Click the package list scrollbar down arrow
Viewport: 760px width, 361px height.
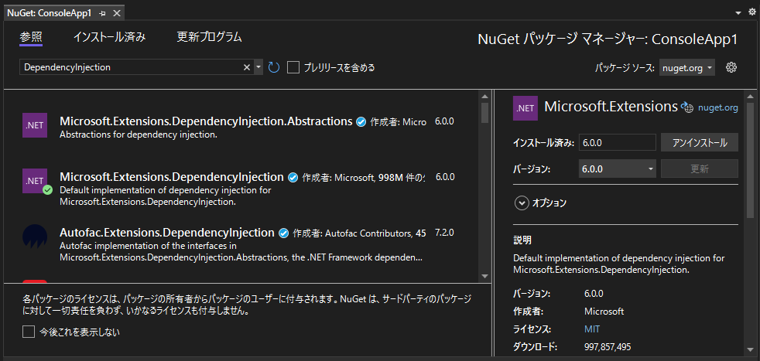point(485,276)
